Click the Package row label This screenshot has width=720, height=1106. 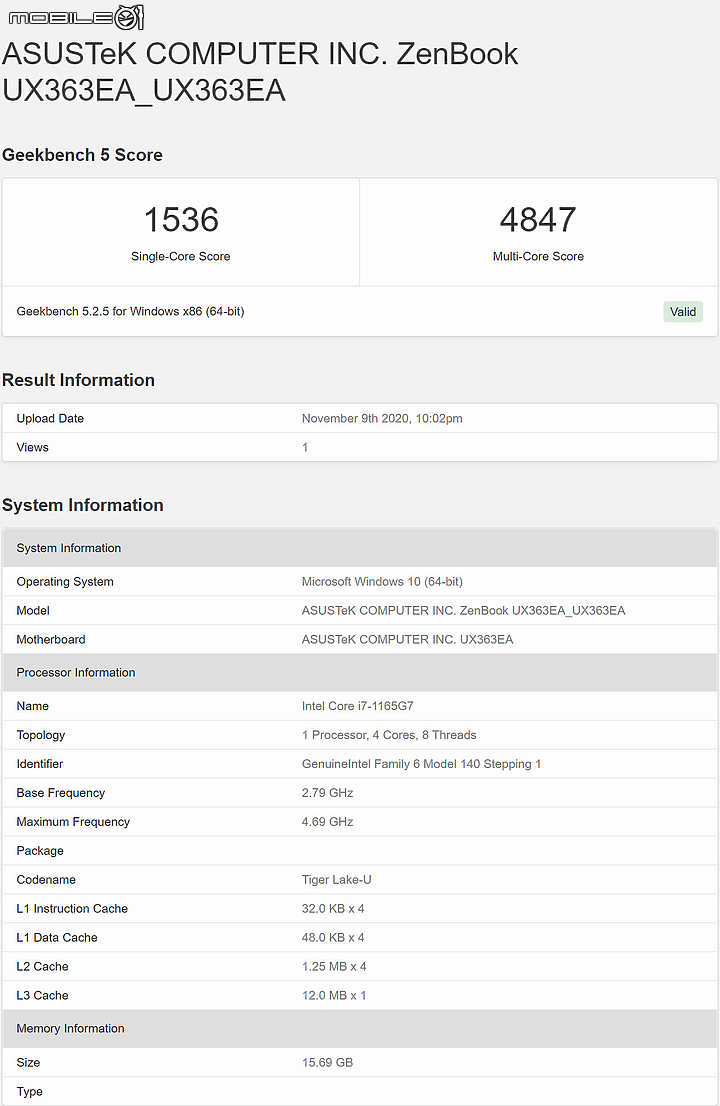(40, 851)
